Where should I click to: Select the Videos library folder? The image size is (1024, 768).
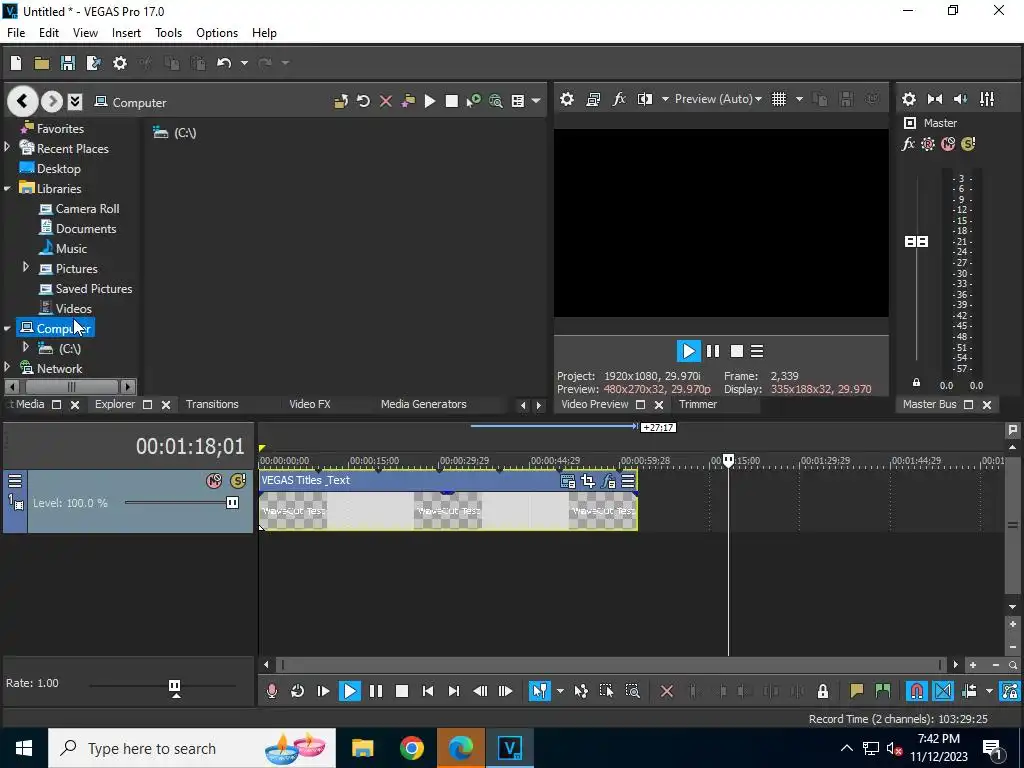73,308
